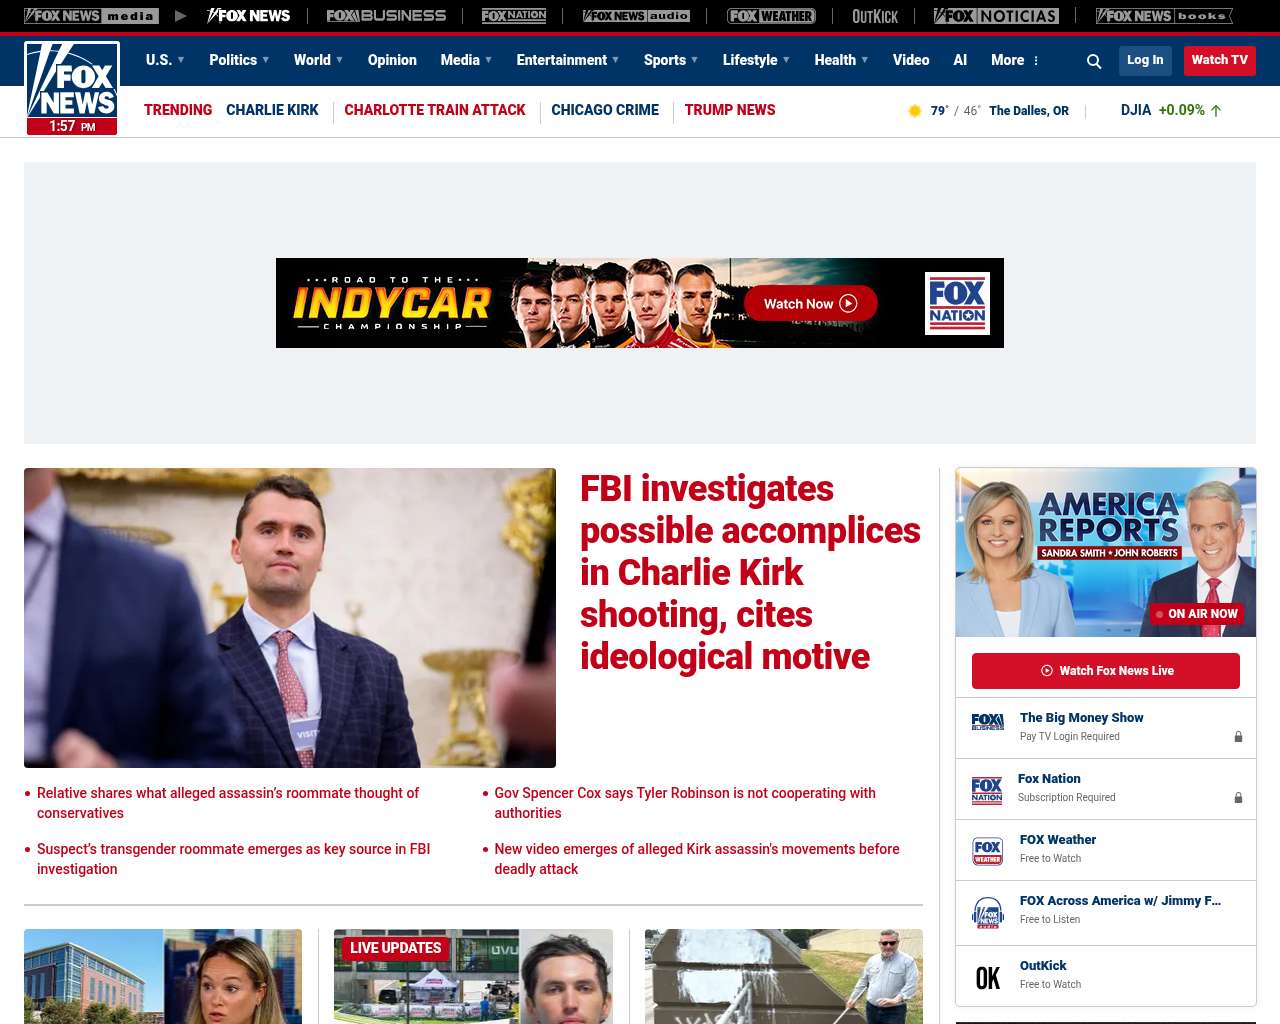Image resolution: width=1280 pixels, height=1024 pixels.
Task: Click the ON AIR NOW badge
Action: pyautogui.click(x=1197, y=614)
